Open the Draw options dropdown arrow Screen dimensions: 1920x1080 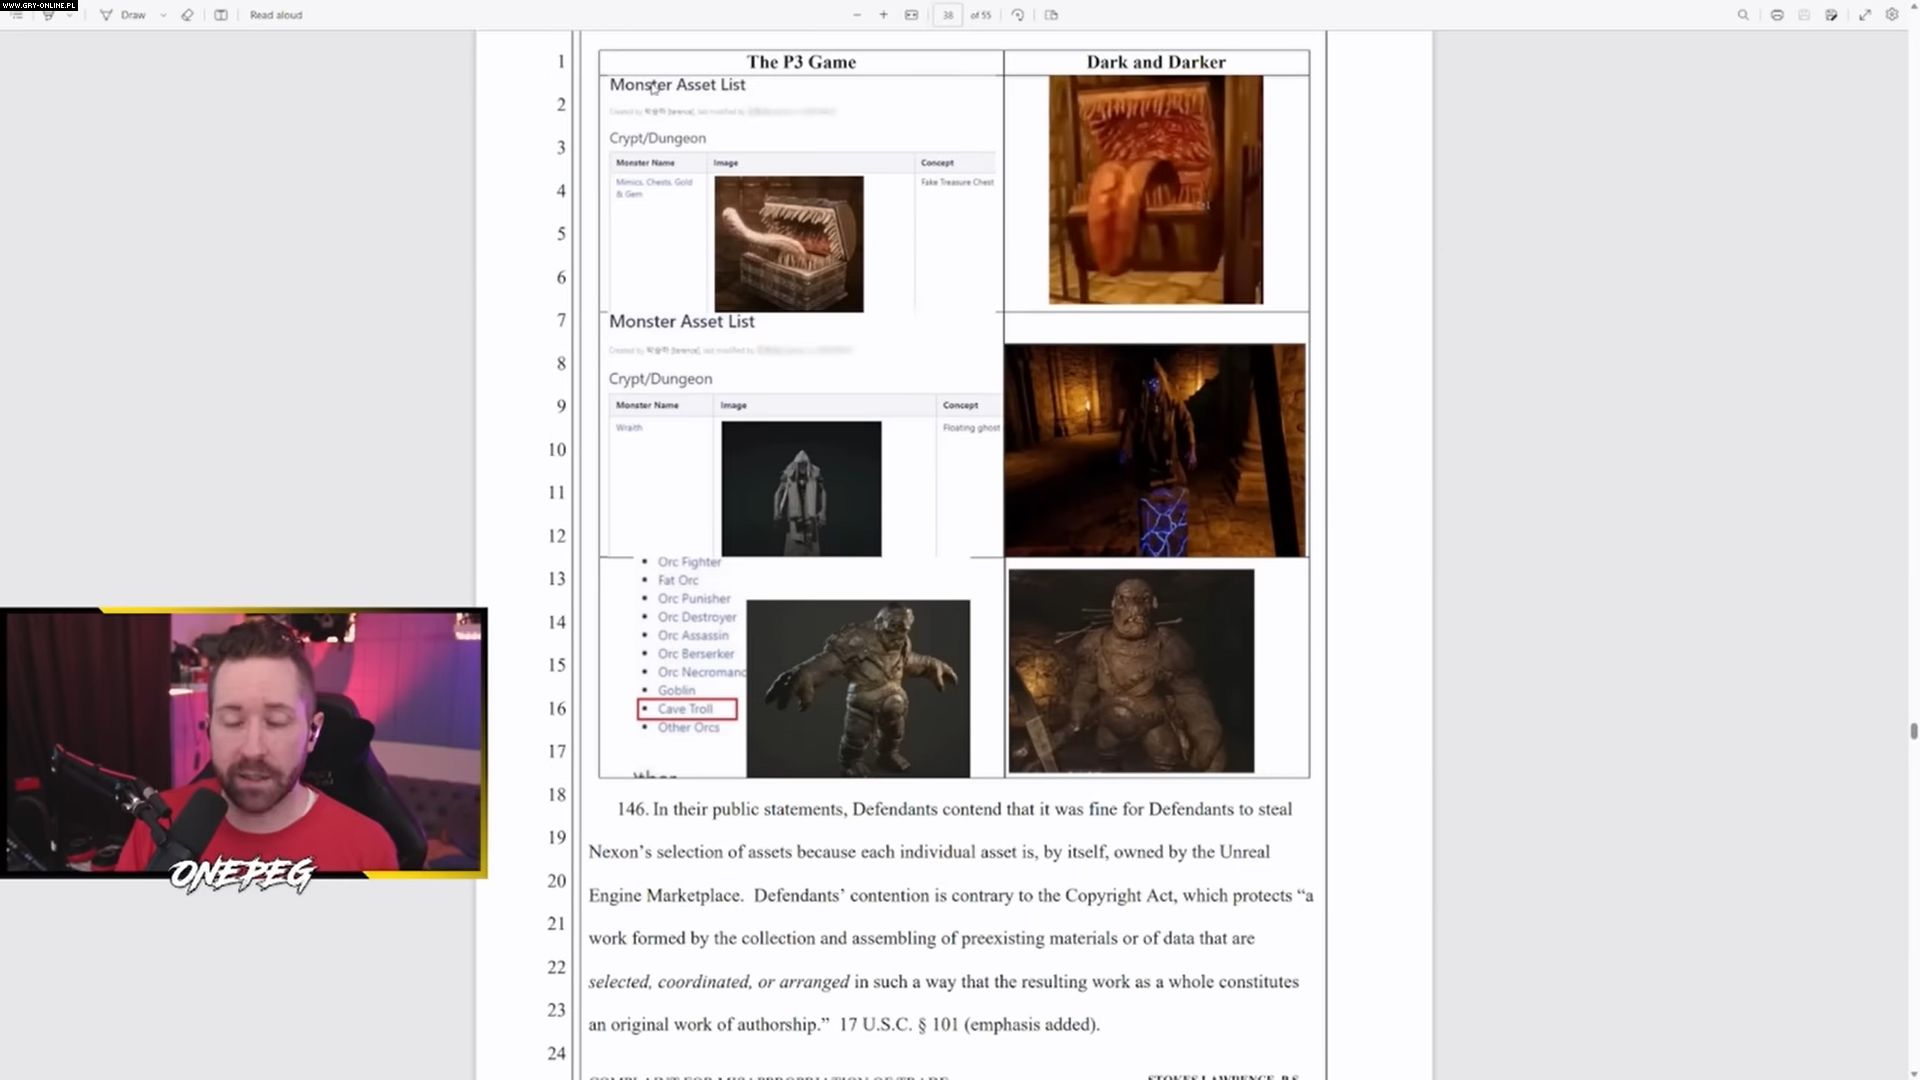click(x=163, y=15)
